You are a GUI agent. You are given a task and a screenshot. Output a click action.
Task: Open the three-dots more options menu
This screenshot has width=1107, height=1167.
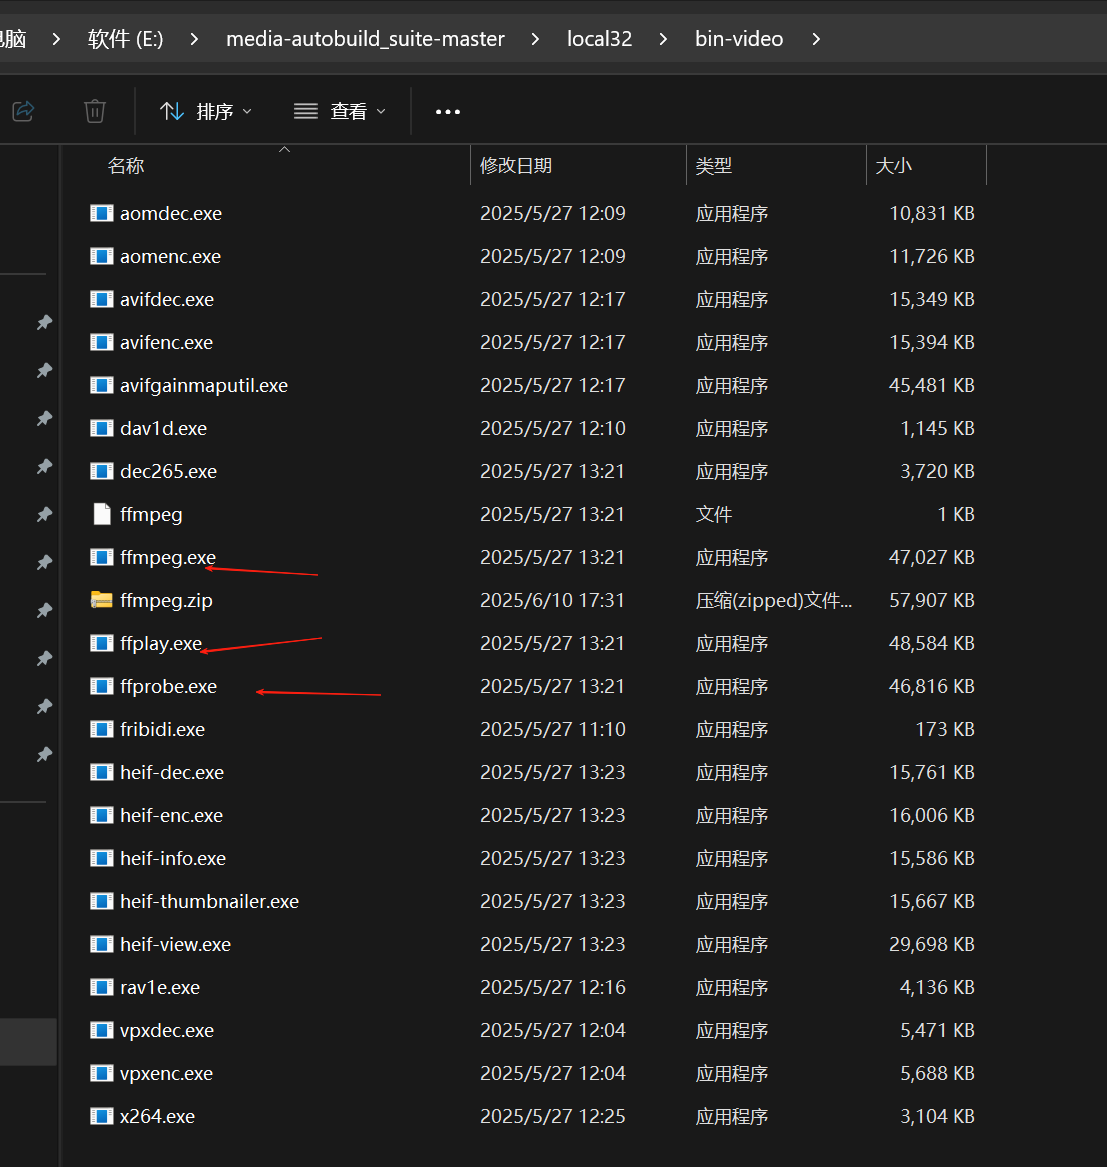pos(447,112)
